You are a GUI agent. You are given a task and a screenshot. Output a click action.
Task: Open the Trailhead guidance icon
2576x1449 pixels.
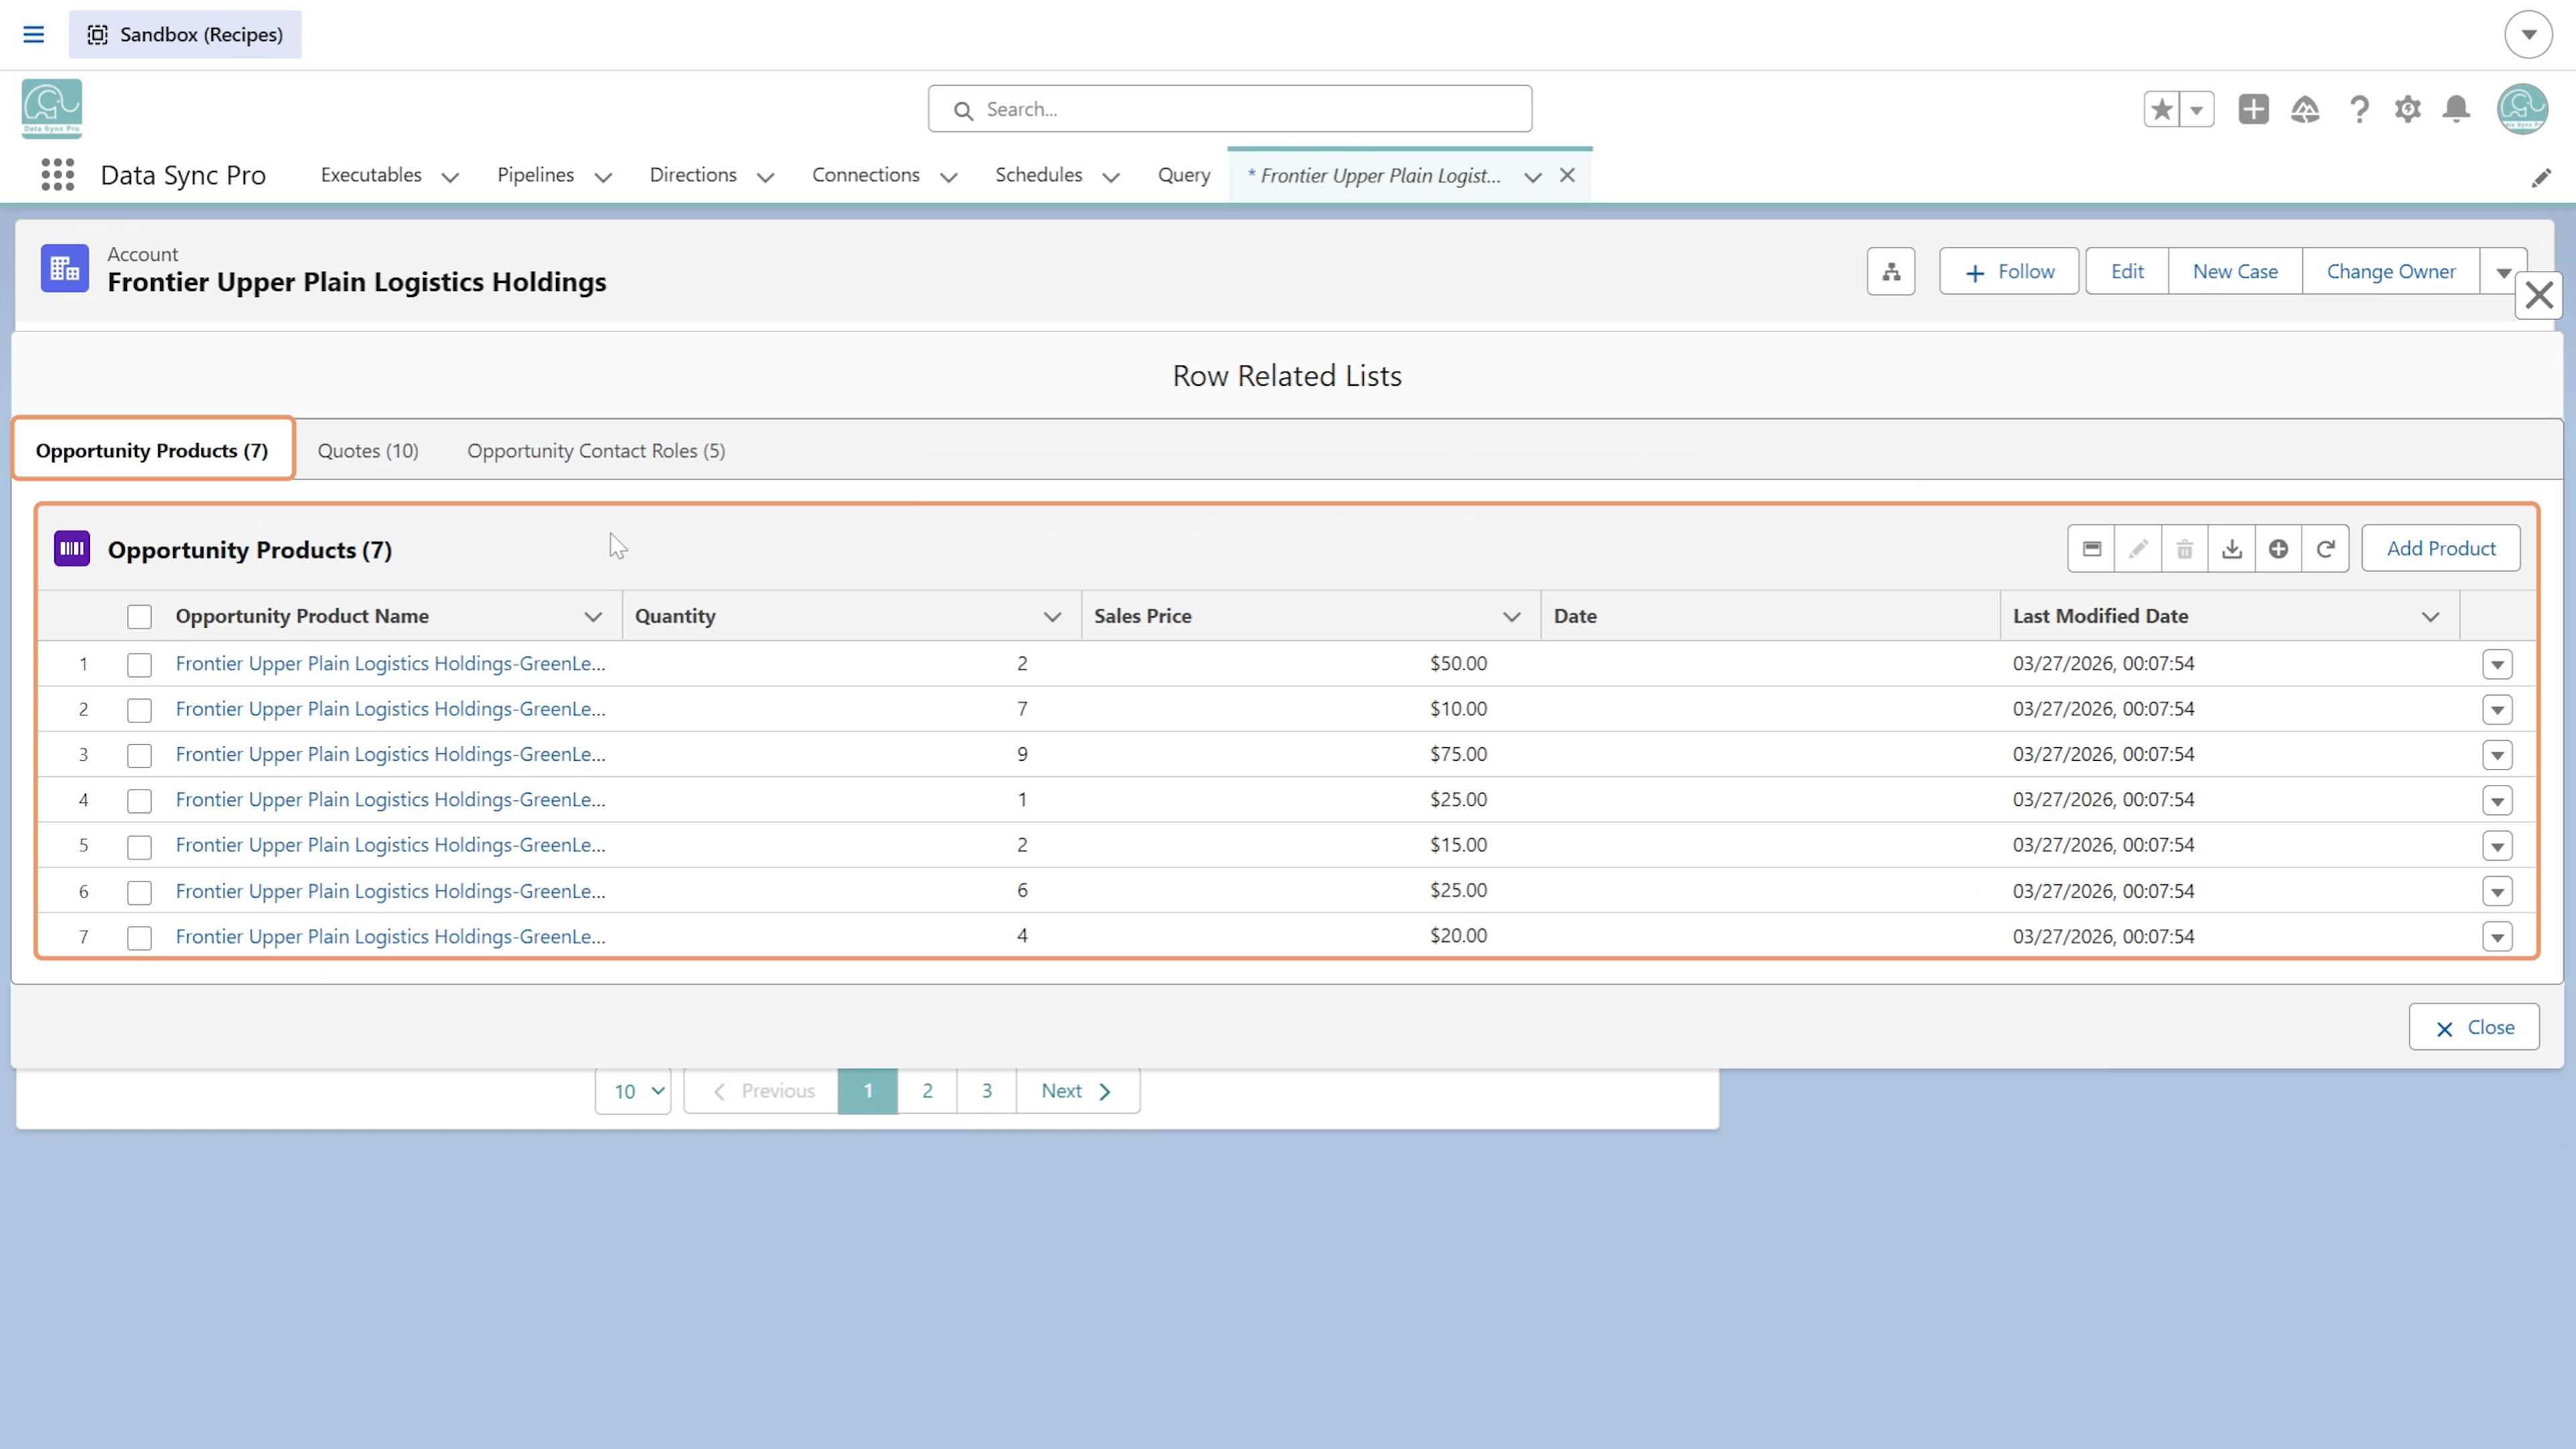(x=2305, y=109)
